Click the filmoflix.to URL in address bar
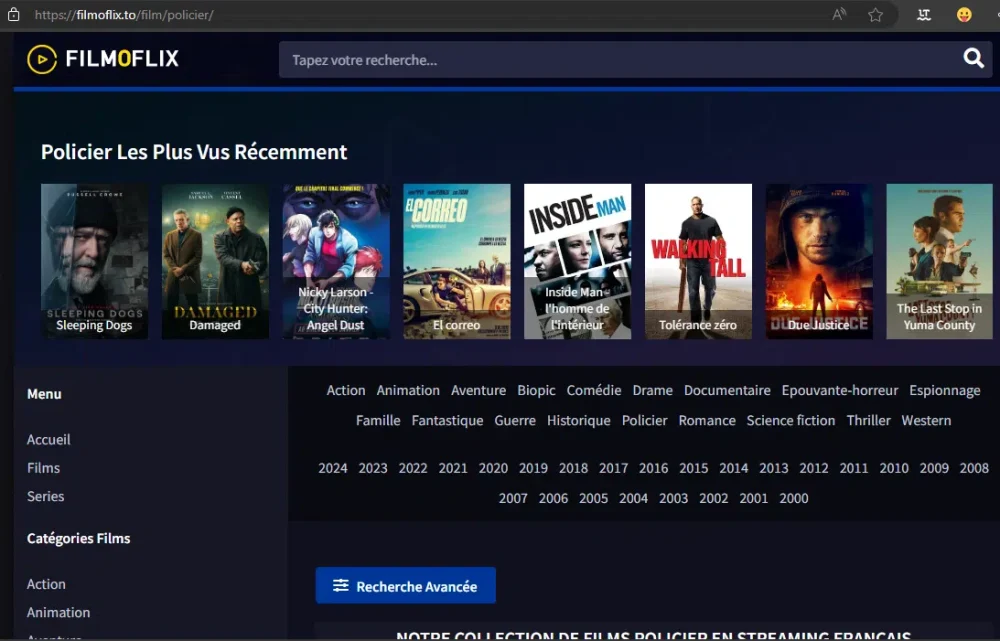 [124, 15]
